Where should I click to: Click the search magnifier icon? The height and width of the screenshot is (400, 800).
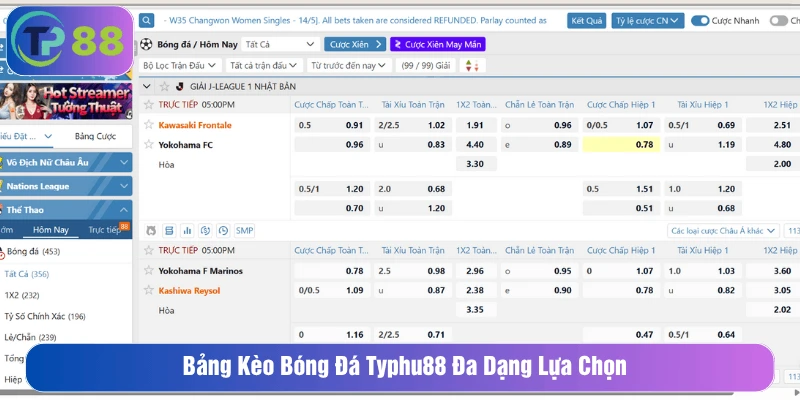(146, 20)
